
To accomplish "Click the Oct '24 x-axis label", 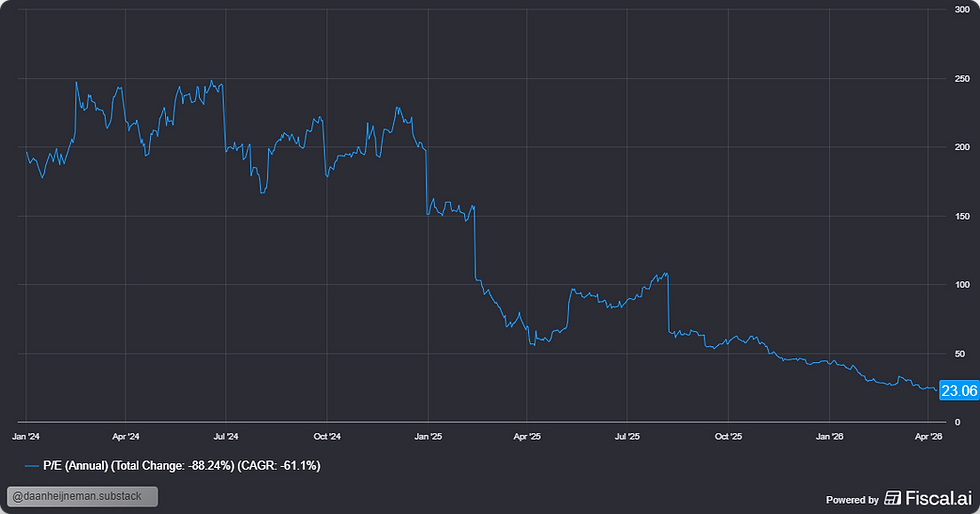I will 327,436.
